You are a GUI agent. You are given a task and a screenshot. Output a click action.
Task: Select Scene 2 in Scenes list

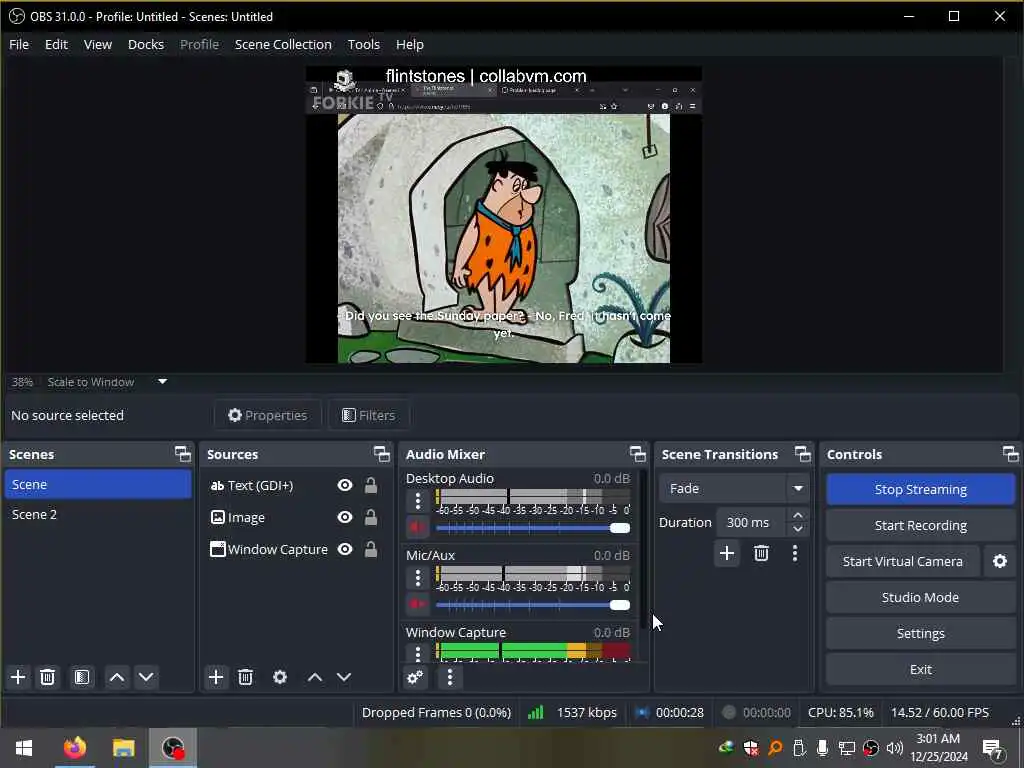(98, 515)
